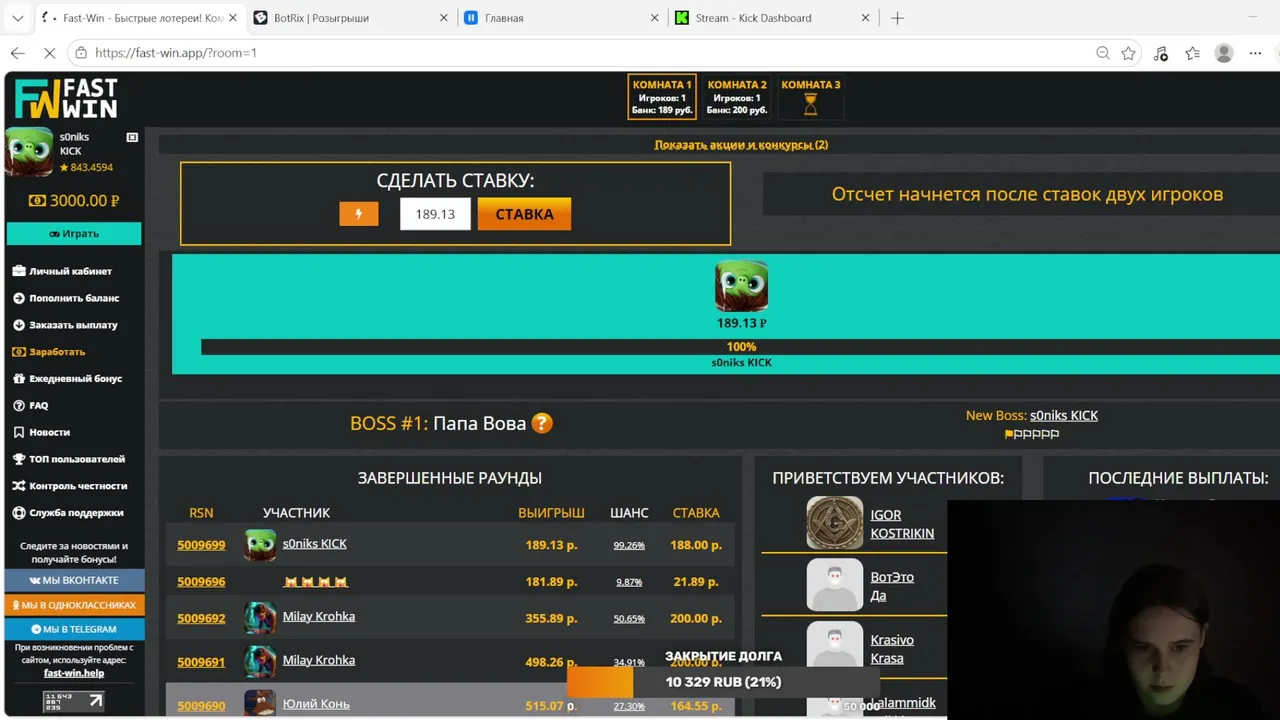Click the lifebuoy icon for Служба поддержки
1280x720 pixels.
19,513
